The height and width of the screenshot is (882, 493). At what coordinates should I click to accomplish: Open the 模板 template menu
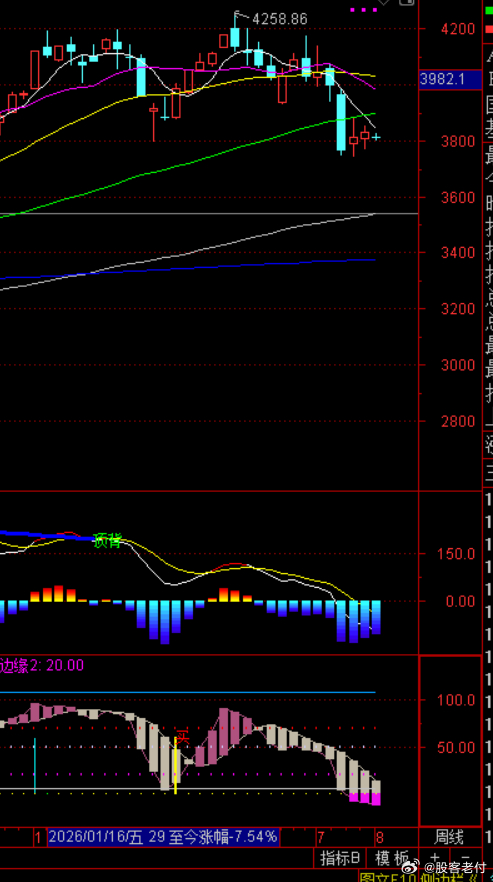point(392,858)
